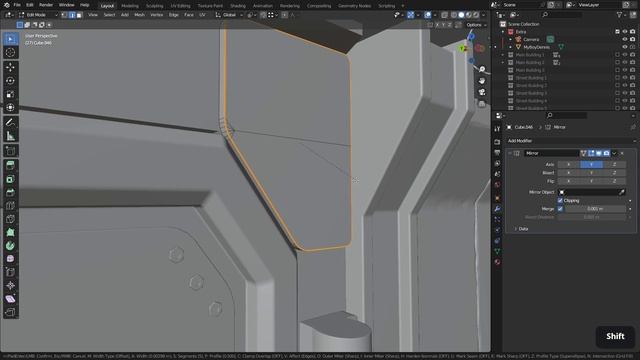Click the Merge distance value field
This screenshot has height=360, width=640.
(x=595, y=209)
